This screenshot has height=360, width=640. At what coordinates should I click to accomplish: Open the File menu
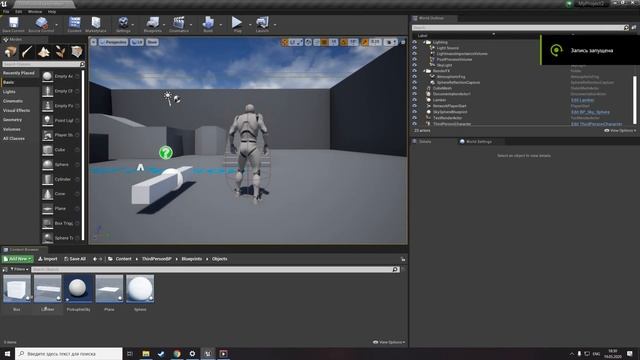[x=6, y=11]
